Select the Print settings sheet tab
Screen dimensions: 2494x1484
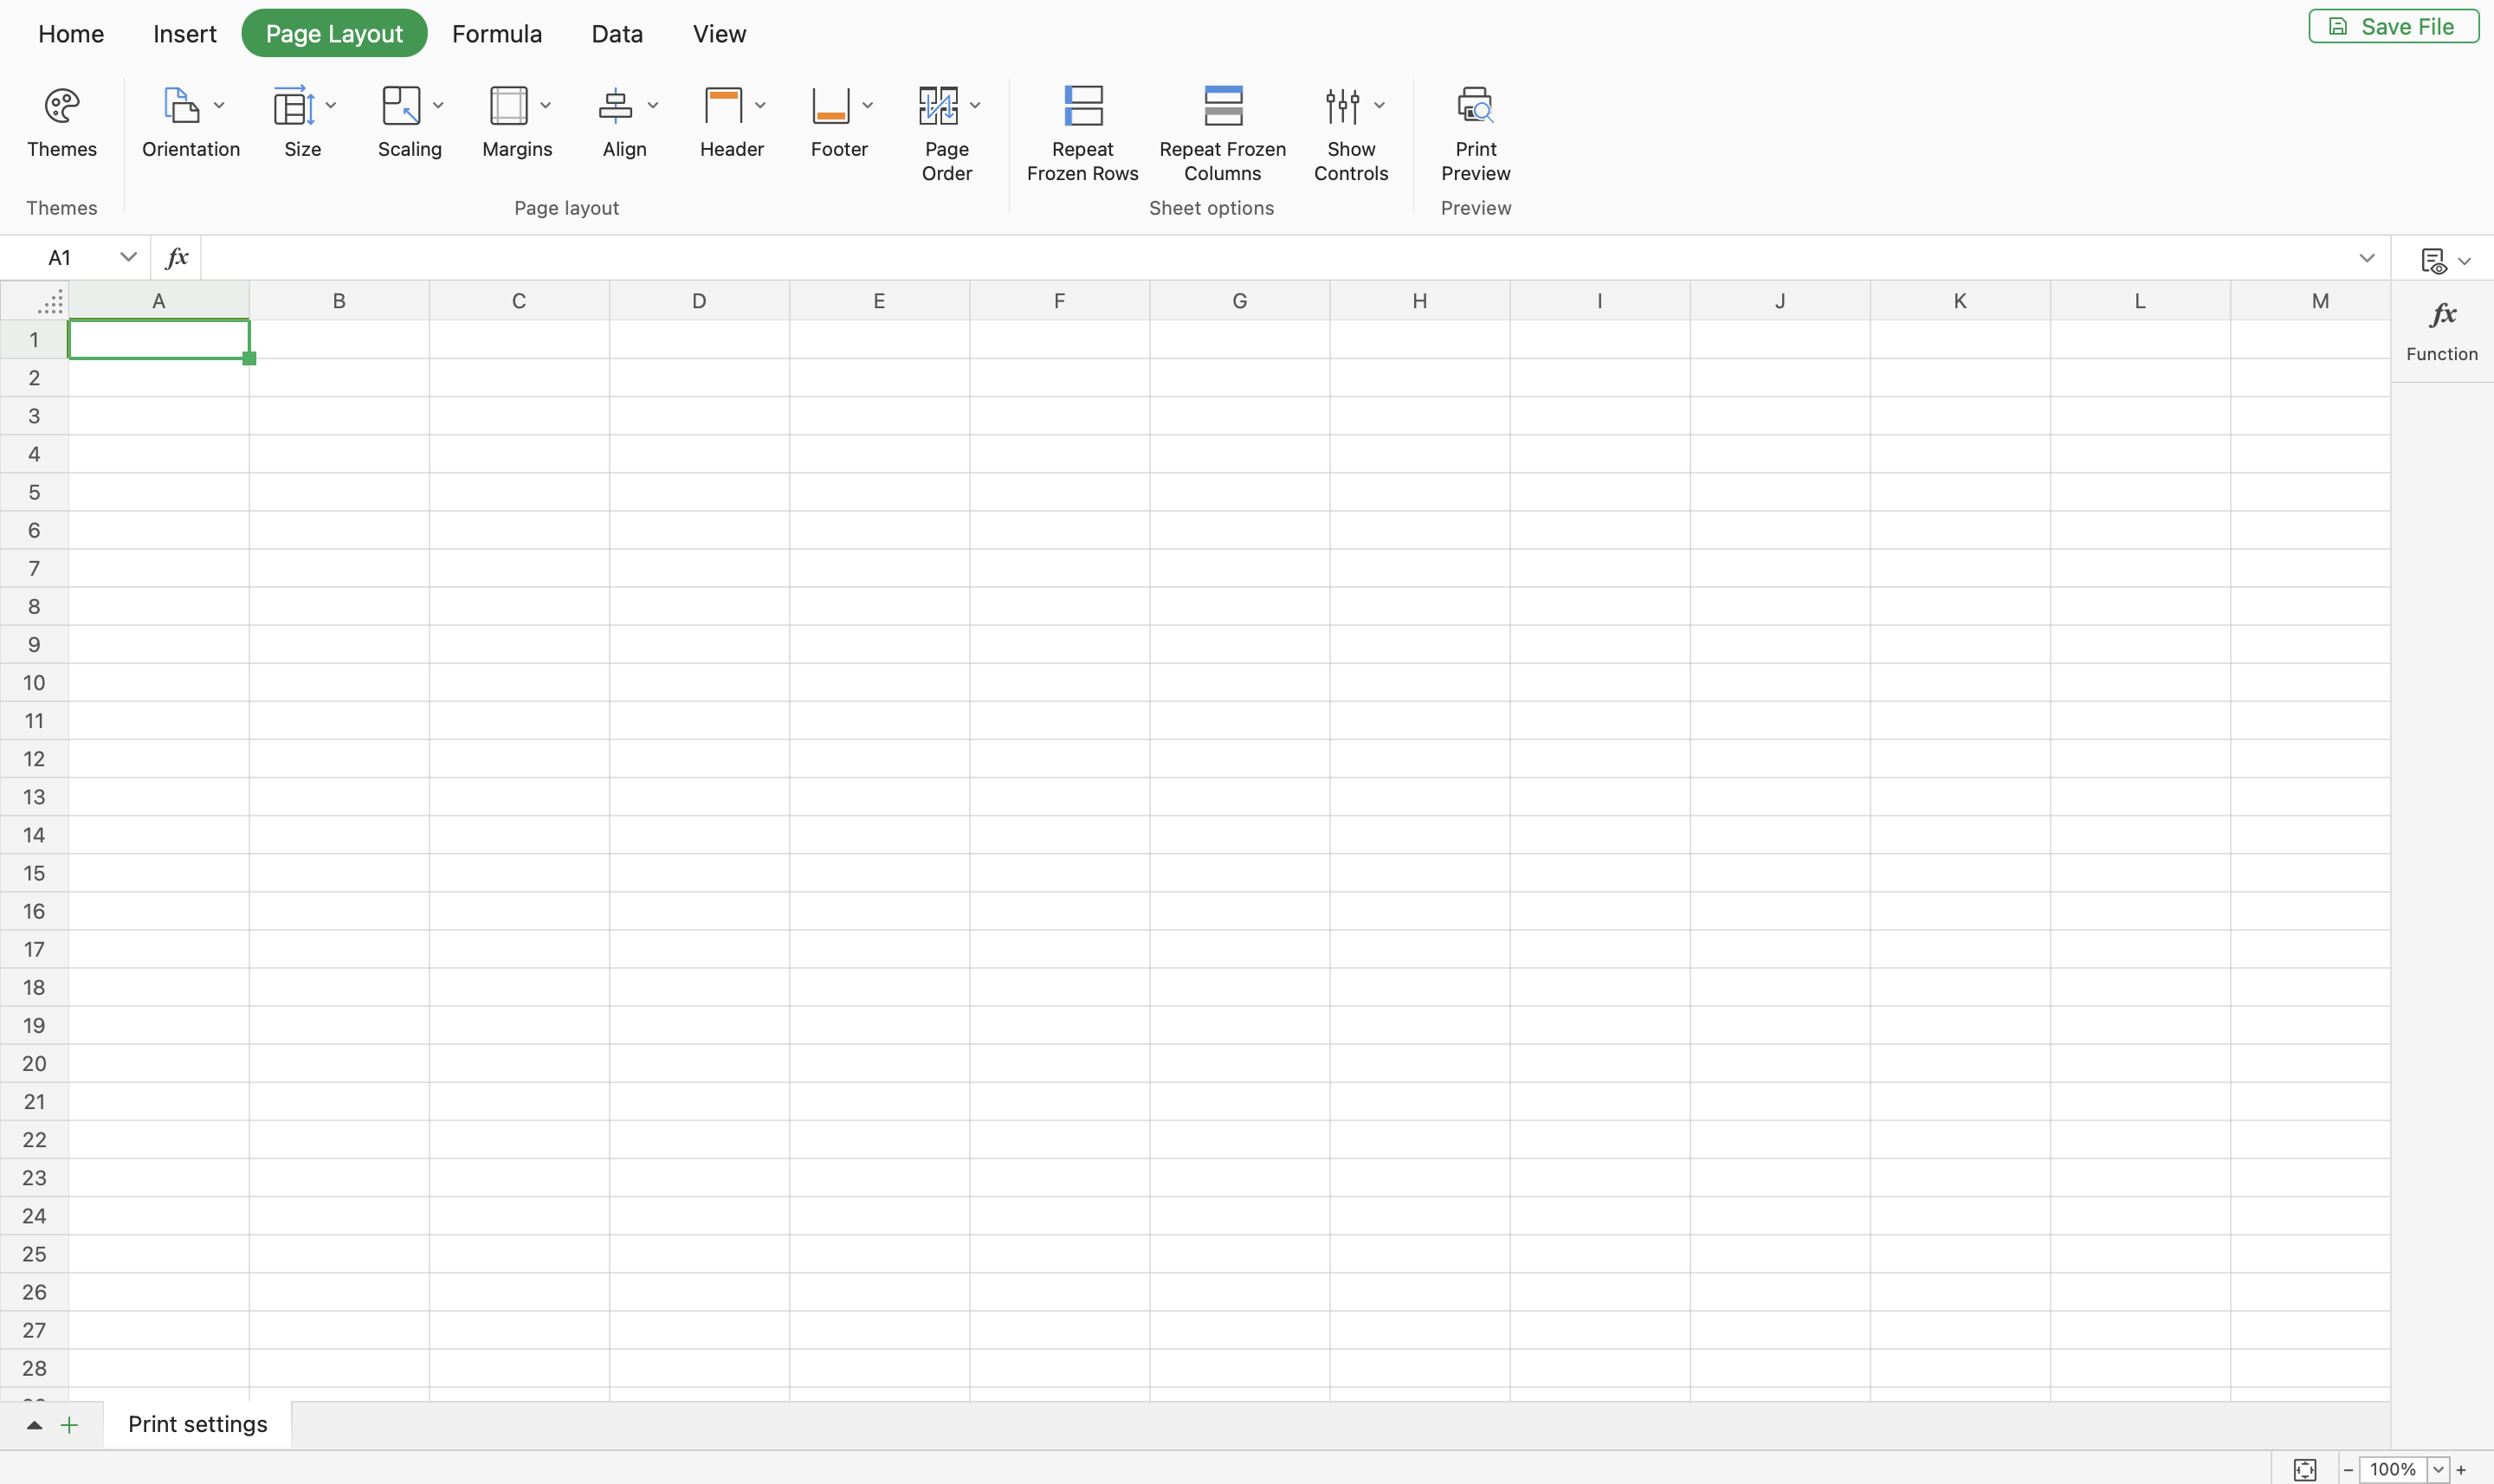[x=197, y=1424]
